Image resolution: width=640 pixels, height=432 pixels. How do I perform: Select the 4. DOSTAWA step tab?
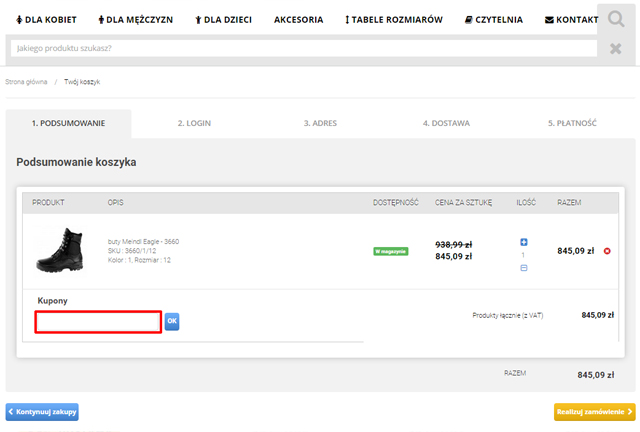pos(446,123)
